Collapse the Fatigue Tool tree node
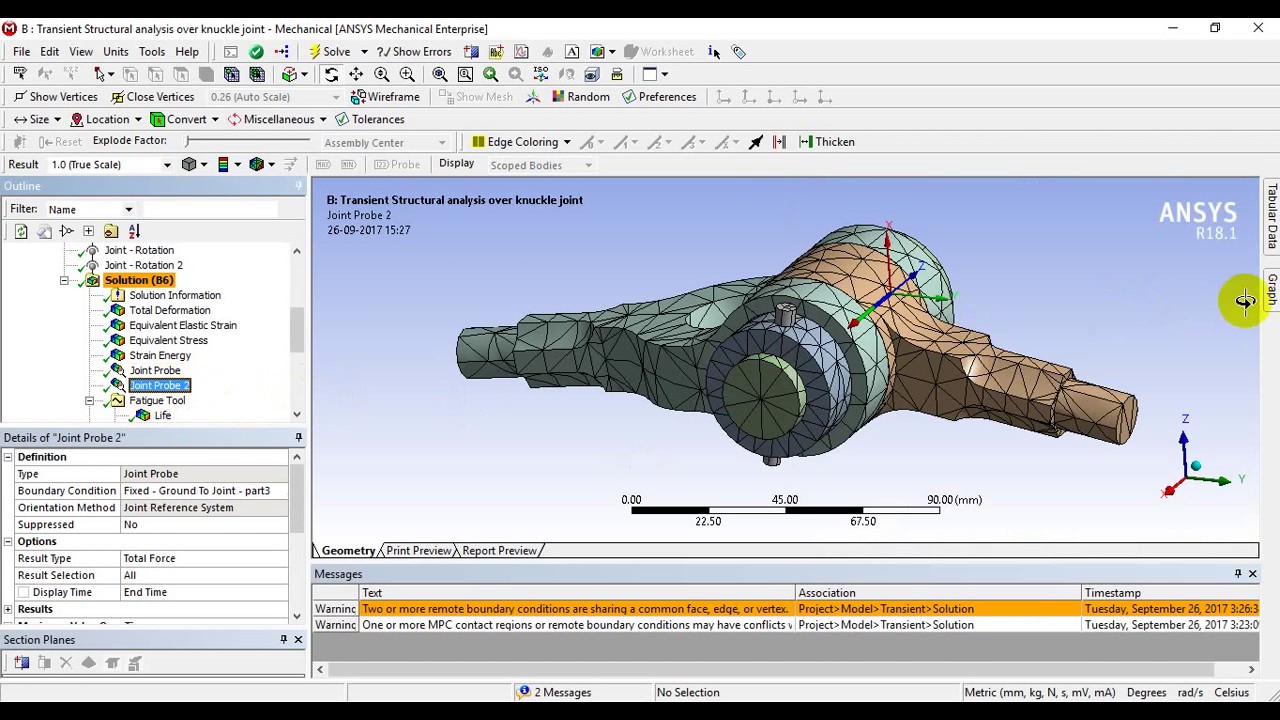This screenshot has width=1280, height=720. pos(89,401)
